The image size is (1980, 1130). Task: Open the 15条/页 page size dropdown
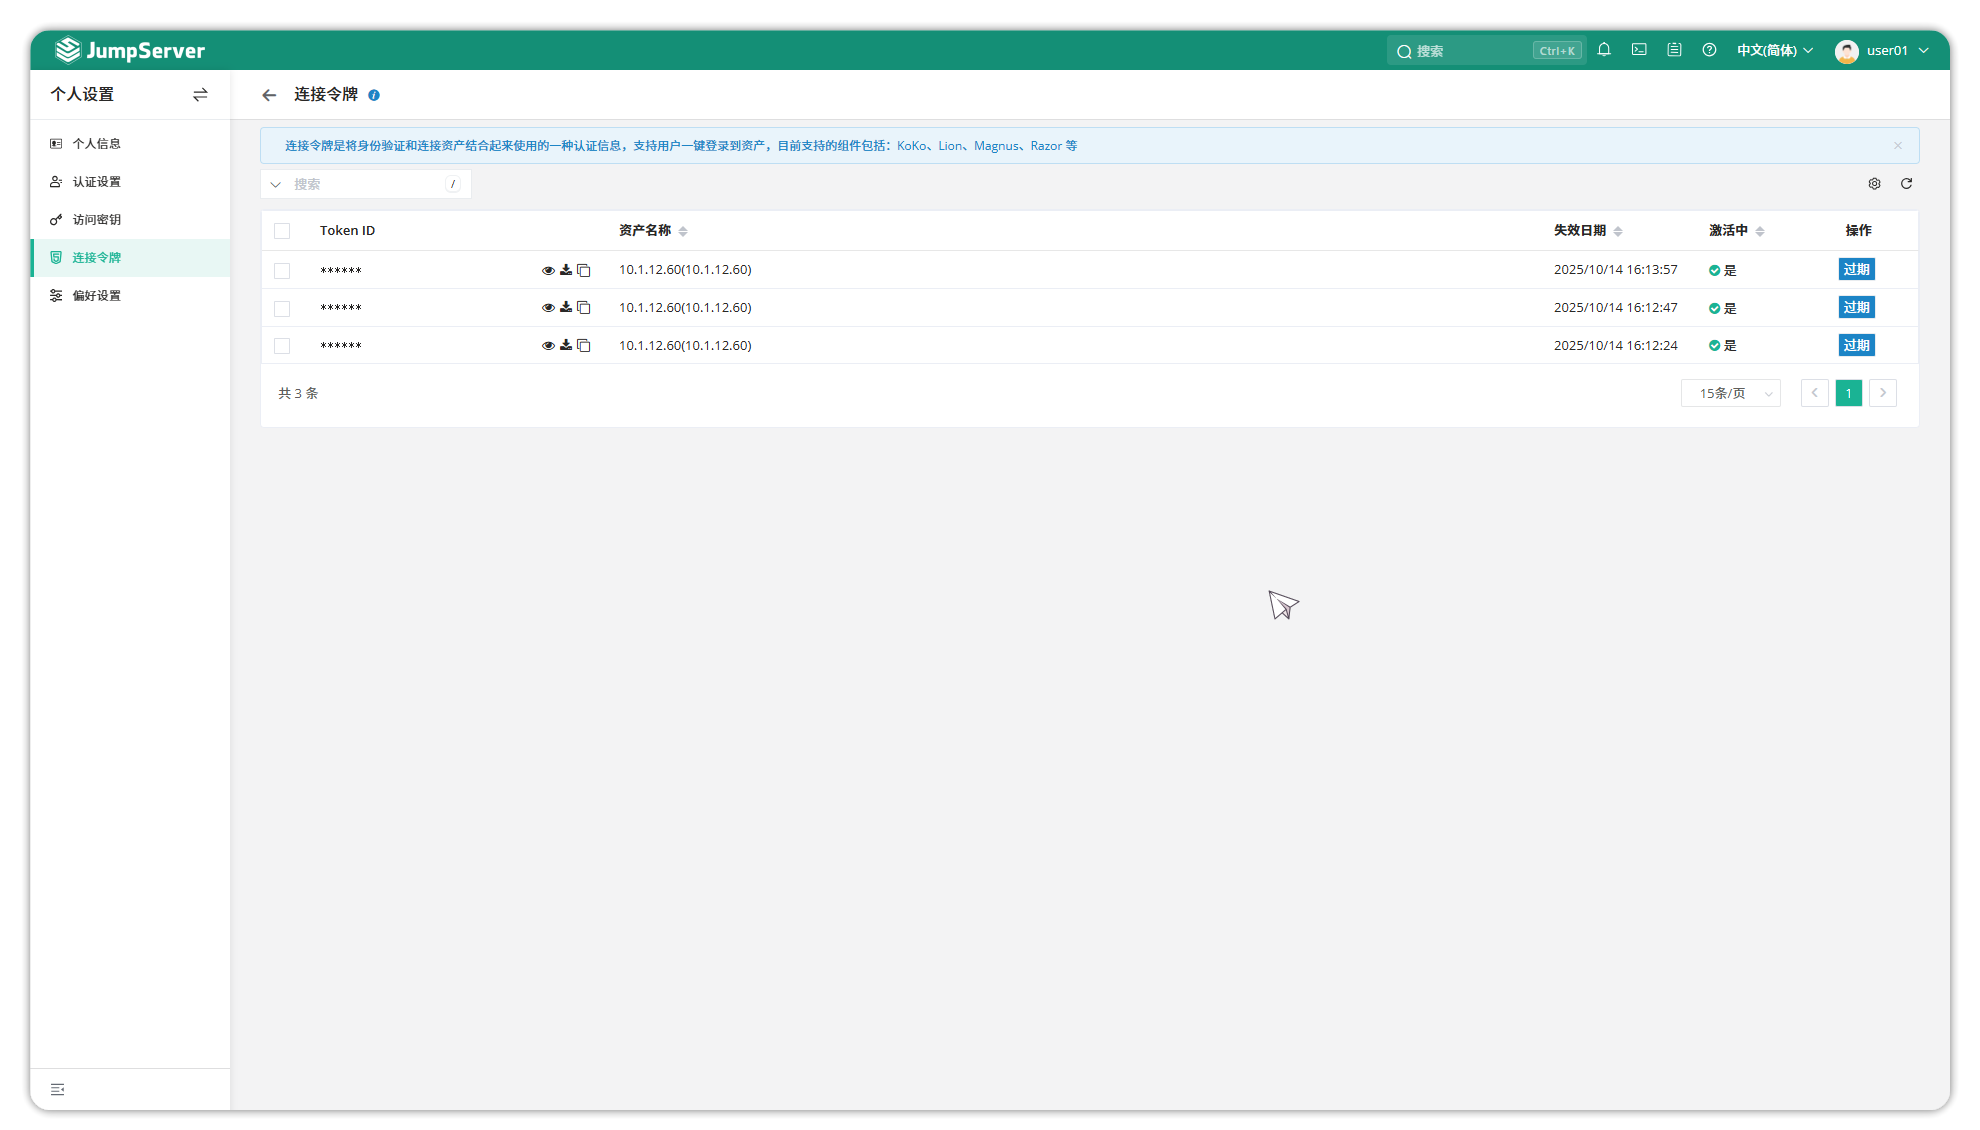tap(1731, 393)
